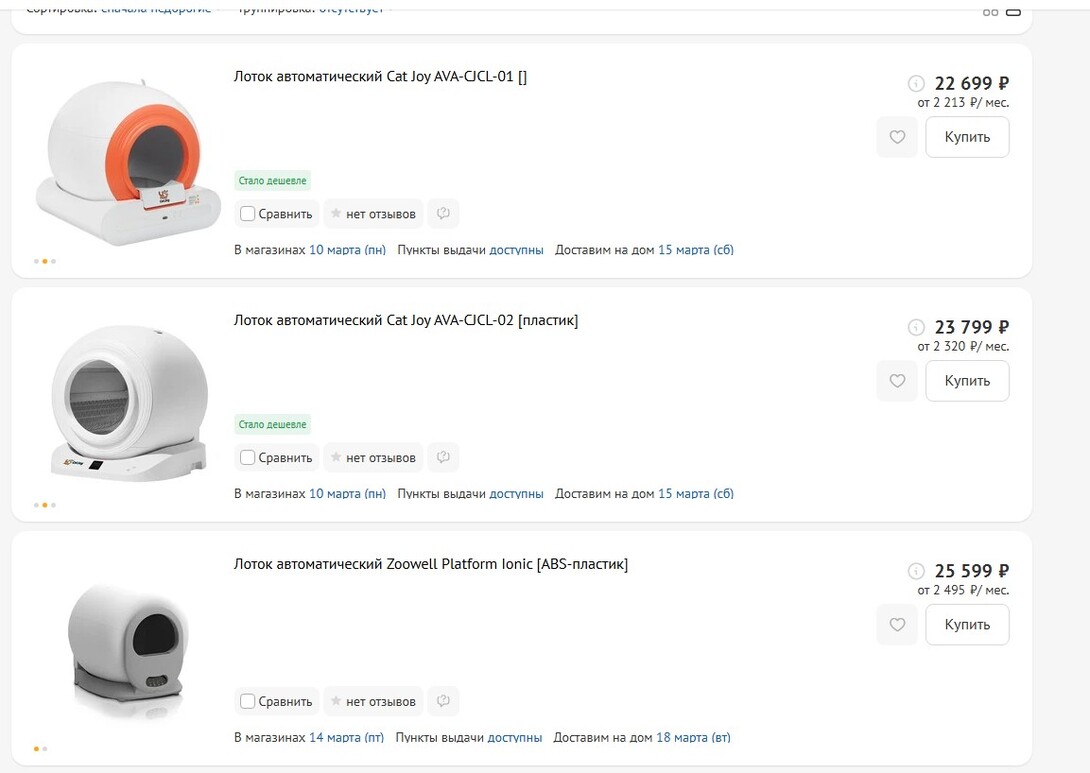Click the info icon beside 25 599 ₽

(x=916, y=572)
